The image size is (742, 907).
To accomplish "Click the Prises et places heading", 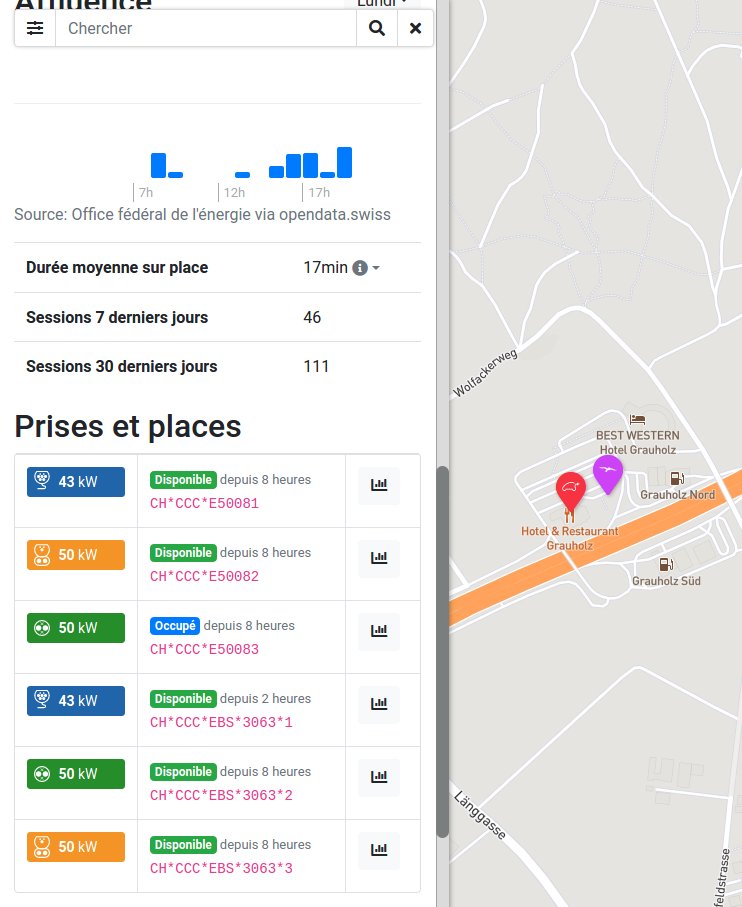I will (128, 427).
